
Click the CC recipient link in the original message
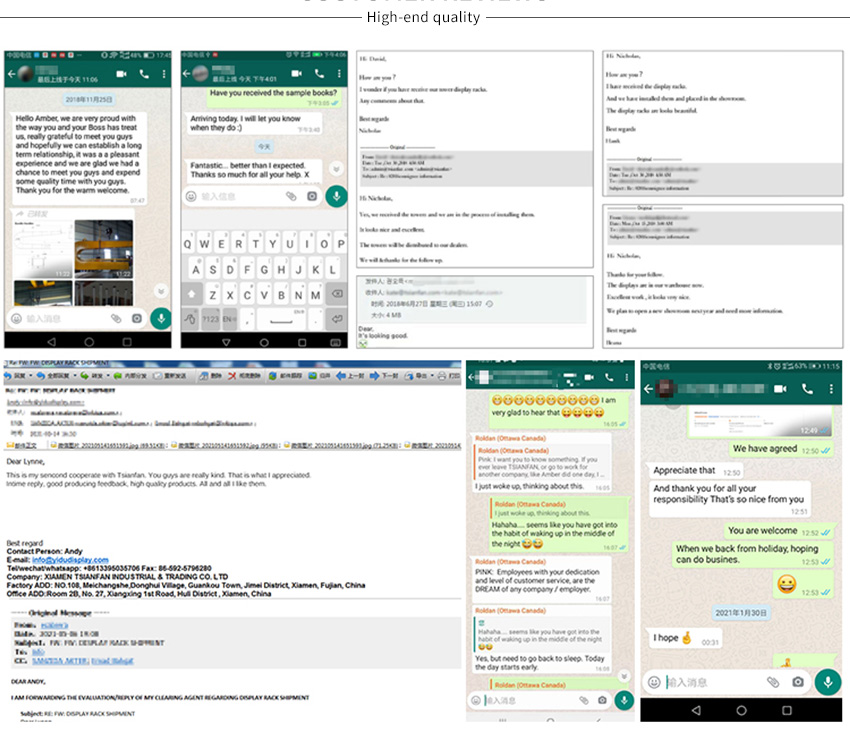pos(83,661)
